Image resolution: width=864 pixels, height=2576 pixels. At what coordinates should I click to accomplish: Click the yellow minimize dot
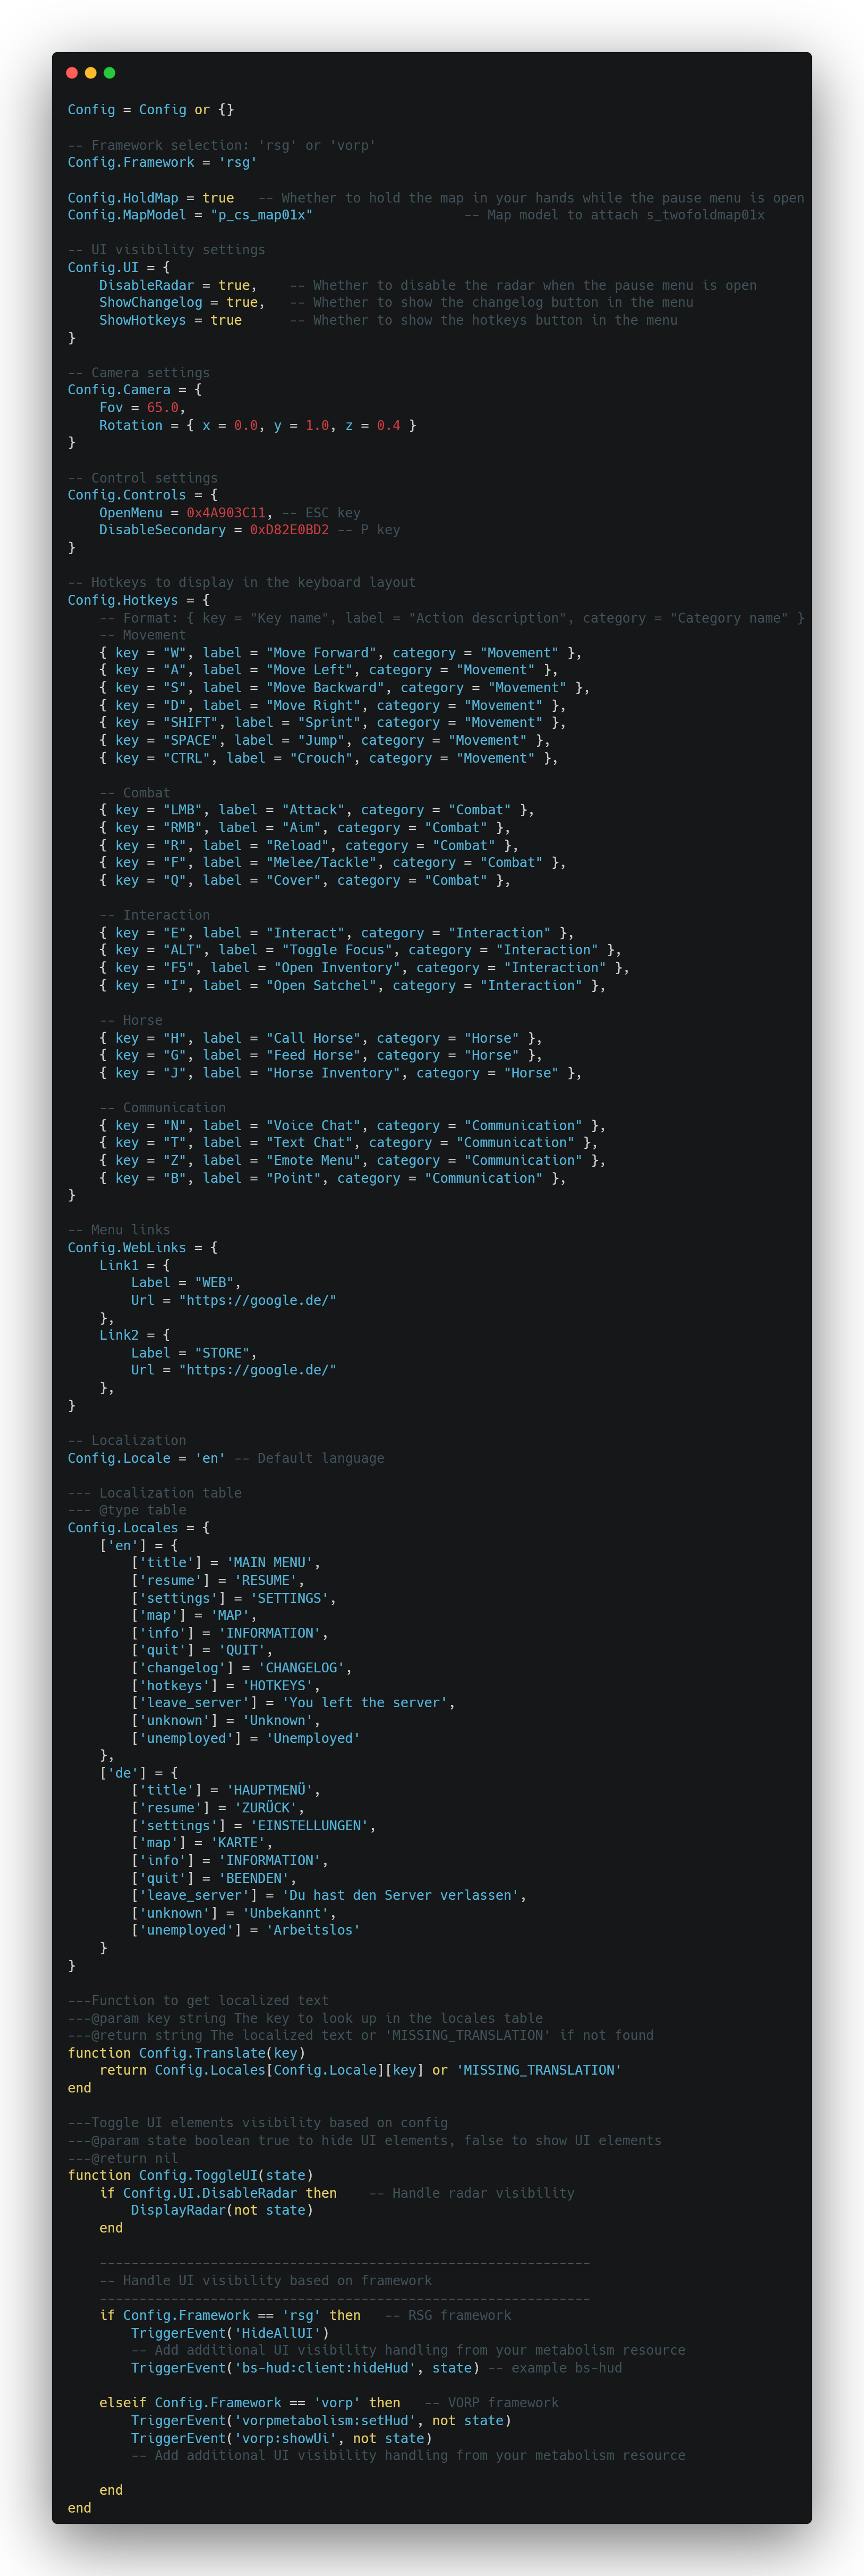(x=91, y=73)
